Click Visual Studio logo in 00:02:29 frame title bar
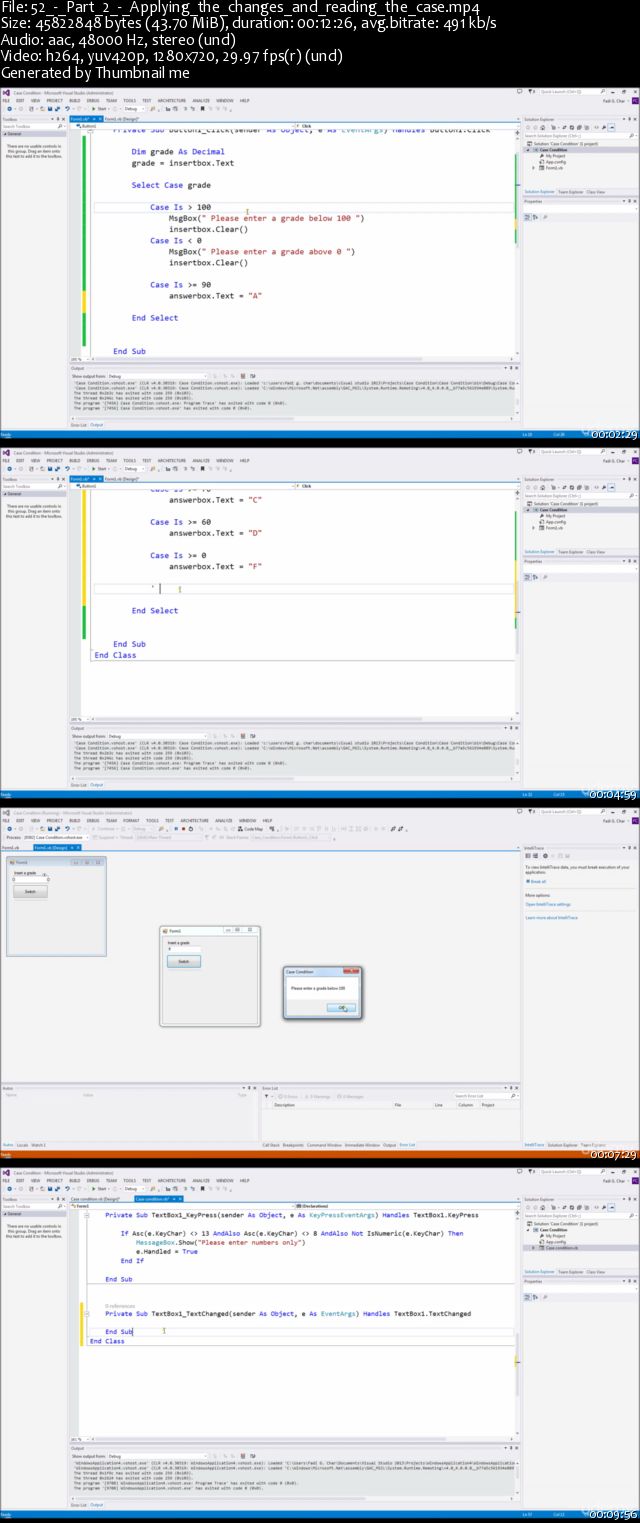The image size is (640, 1523). coord(5,91)
